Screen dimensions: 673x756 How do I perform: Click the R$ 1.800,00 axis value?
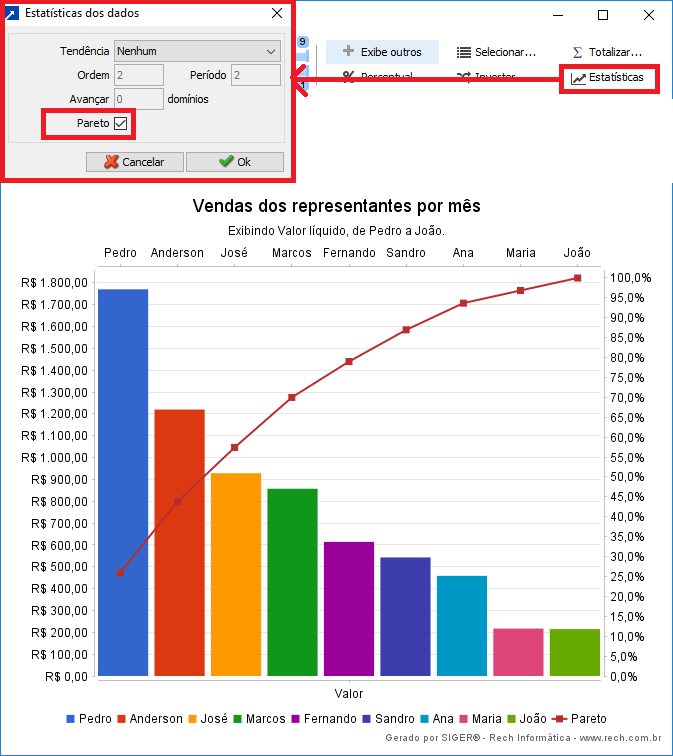54,283
